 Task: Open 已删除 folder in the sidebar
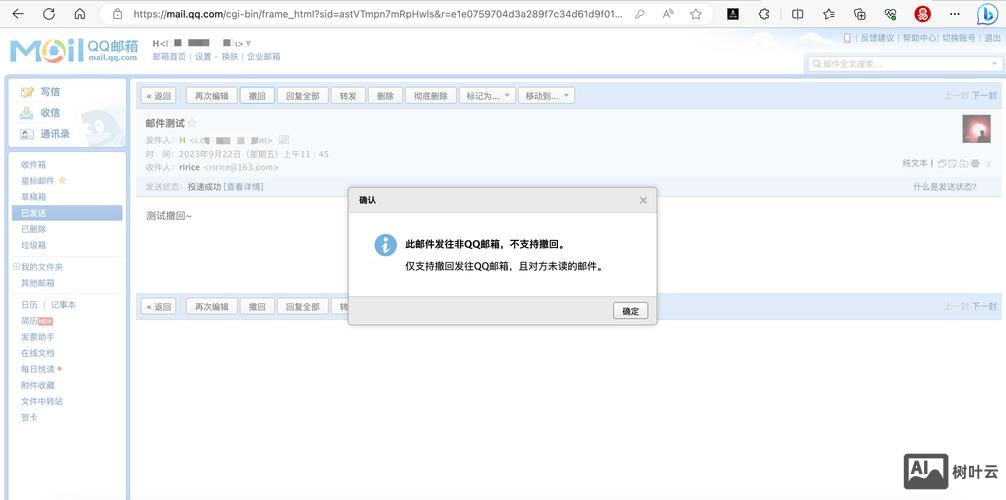pyautogui.click(x=33, y=229)
